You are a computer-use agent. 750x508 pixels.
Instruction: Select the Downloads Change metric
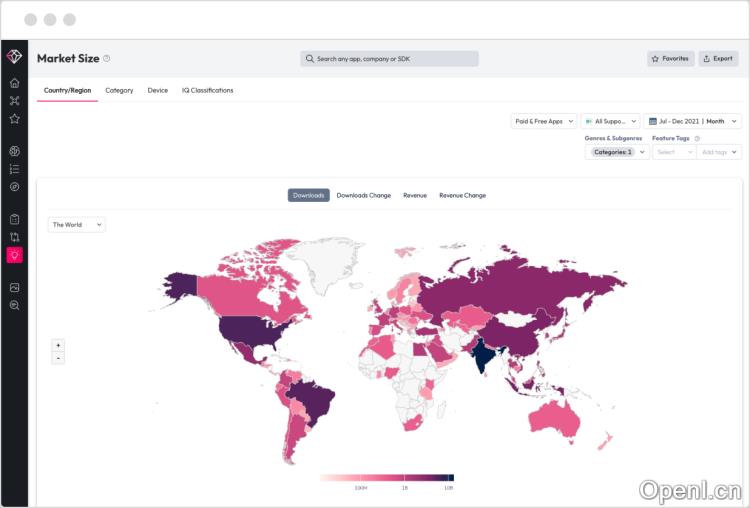tap(364, 195)
